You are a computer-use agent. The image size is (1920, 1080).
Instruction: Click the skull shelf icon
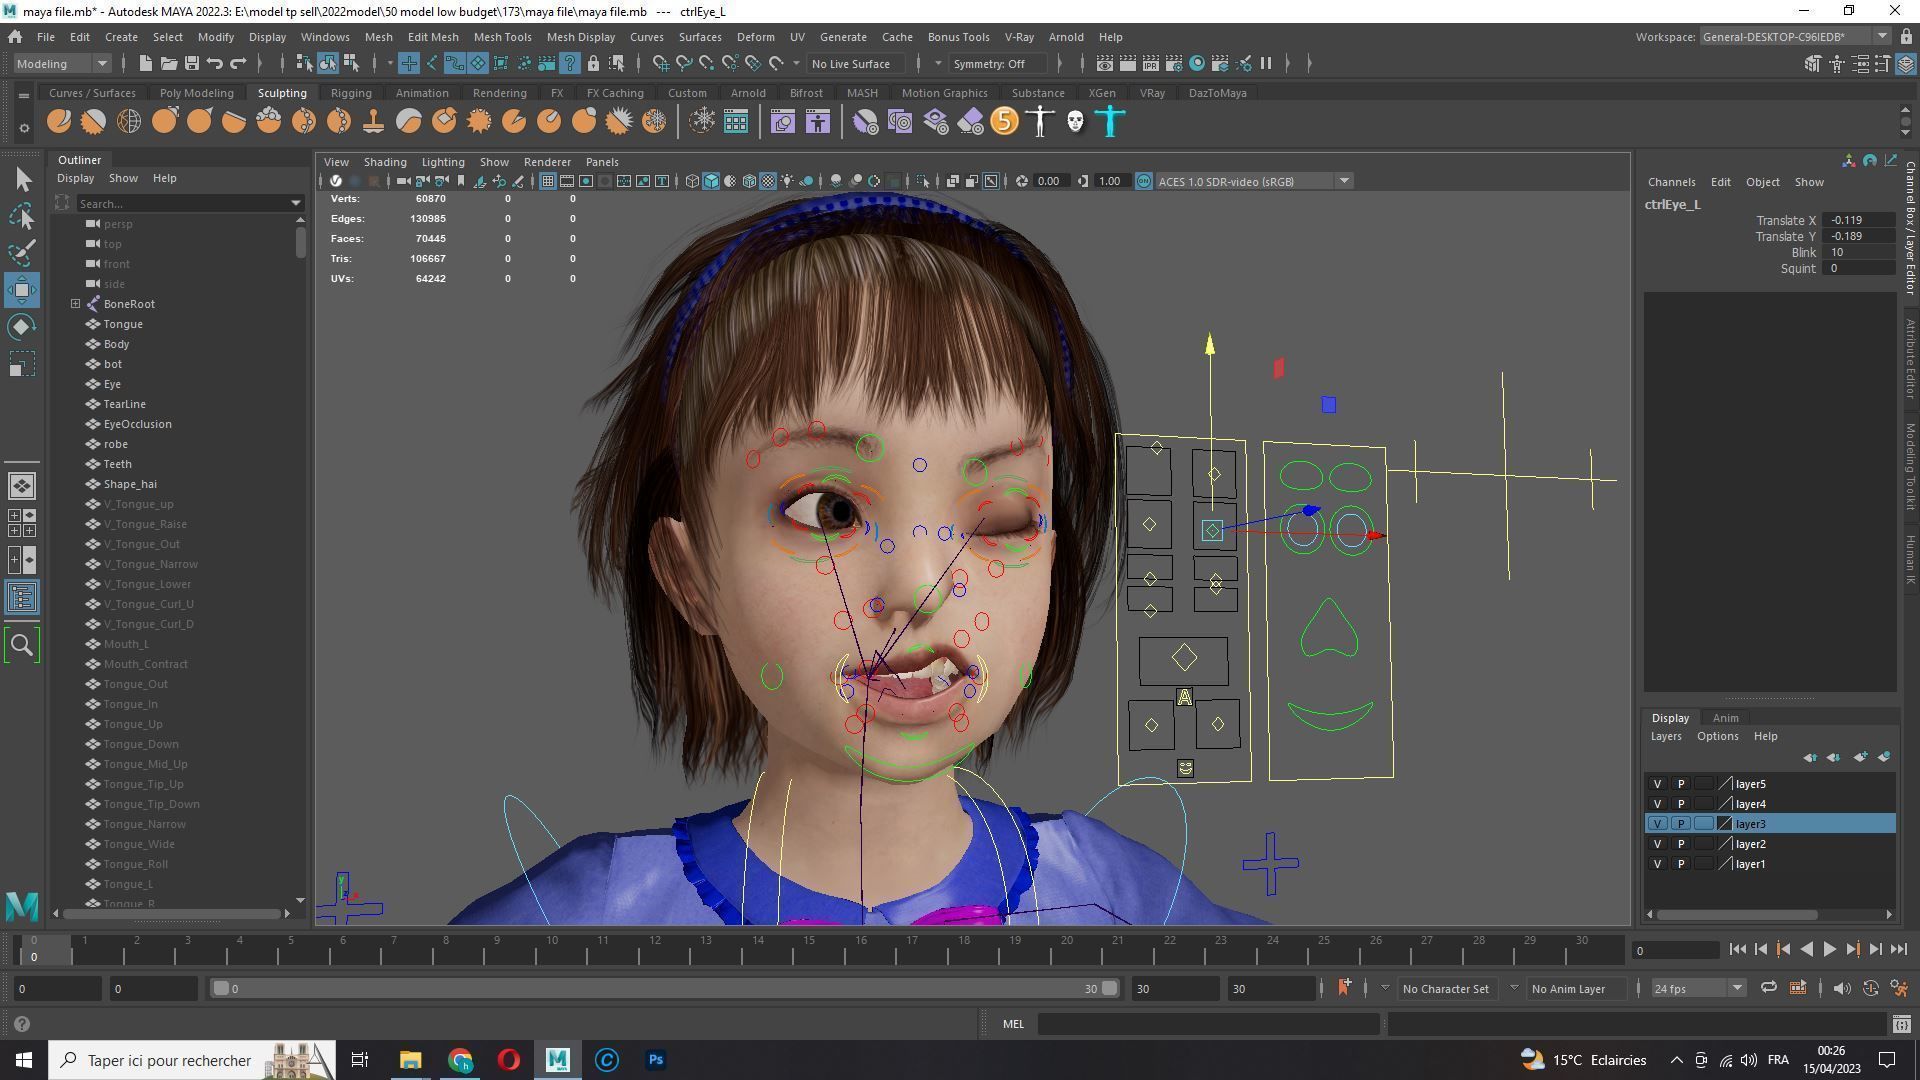pyautogui.click(x=1075, y=122)
